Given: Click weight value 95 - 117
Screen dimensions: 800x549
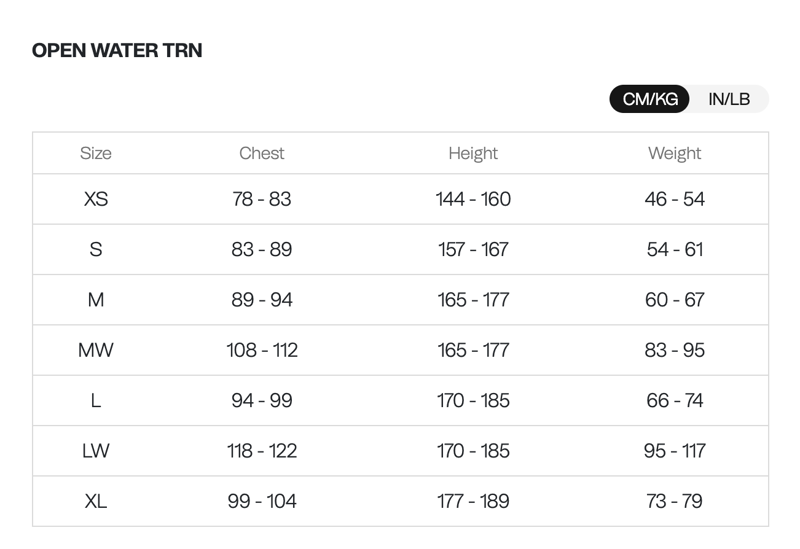Looking at the screenshot, I should point(675,451).
